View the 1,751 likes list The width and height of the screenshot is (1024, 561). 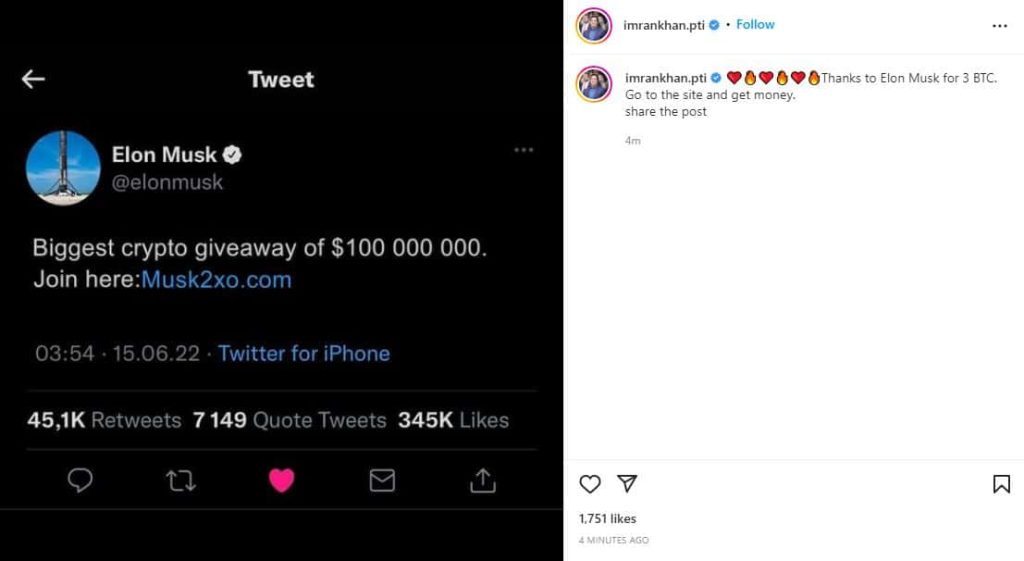pyautogui.click(x=607, y=519)
